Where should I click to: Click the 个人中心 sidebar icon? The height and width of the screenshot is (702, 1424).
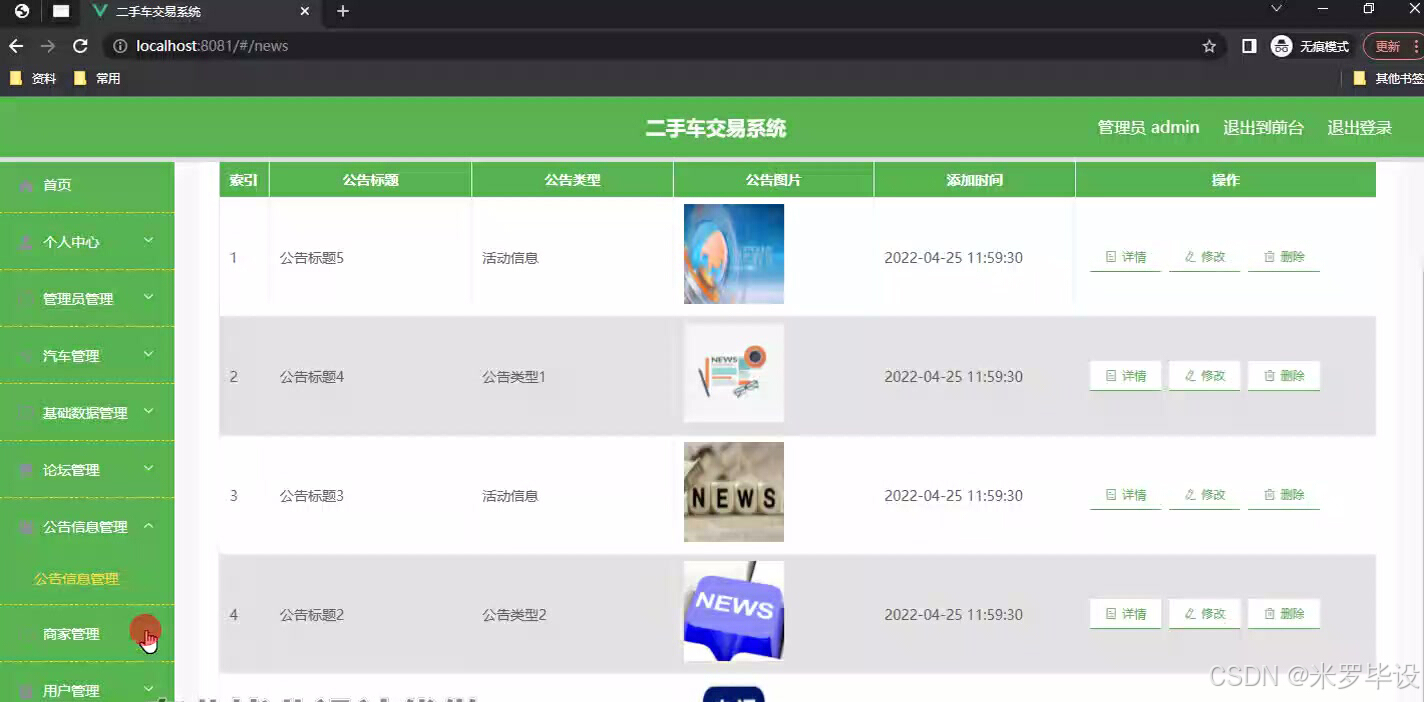point(26,242)
